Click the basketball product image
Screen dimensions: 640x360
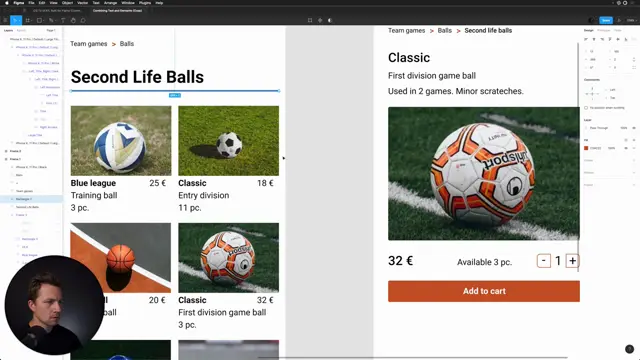(121, 258)
